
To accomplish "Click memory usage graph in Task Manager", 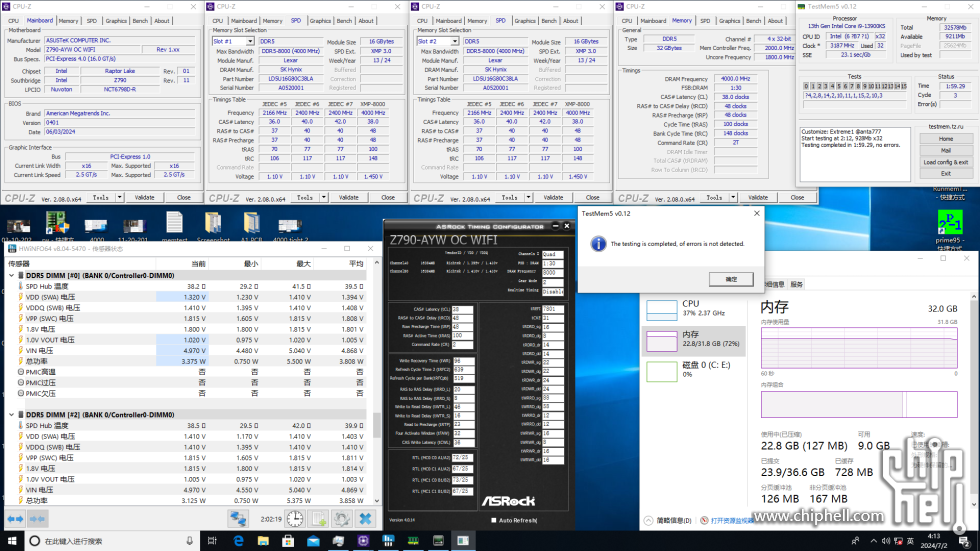I will click(x=859, y=349).
